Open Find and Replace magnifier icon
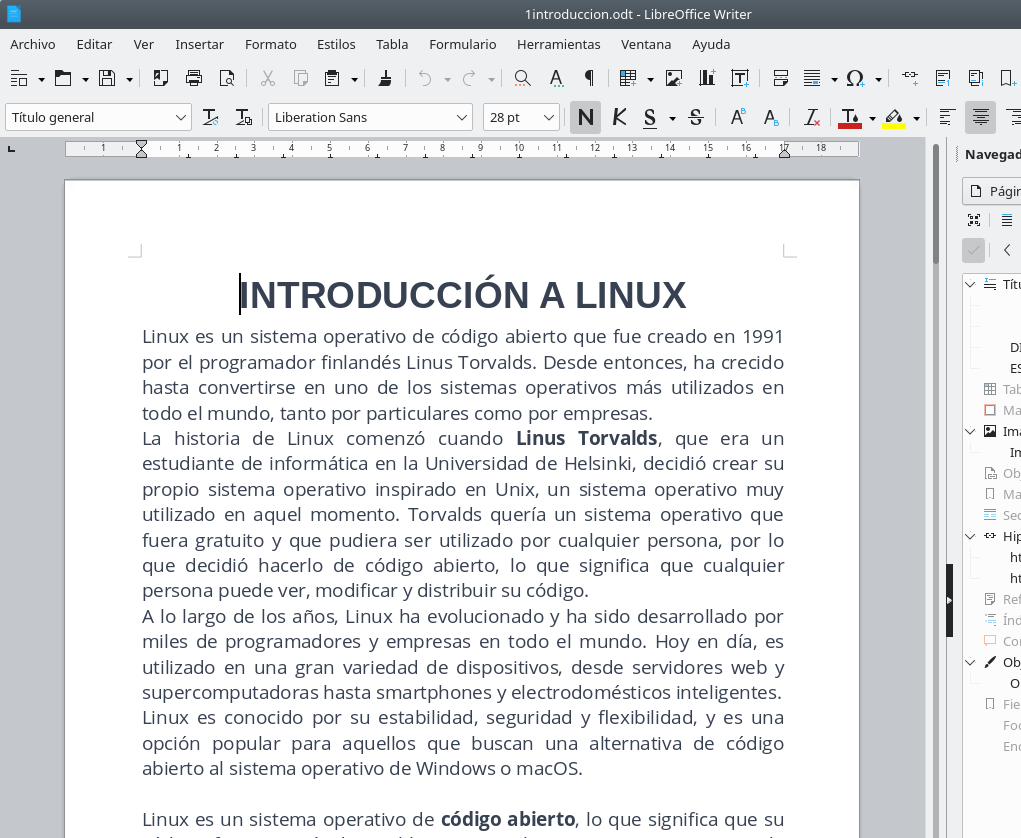 (x=522, y=78)
